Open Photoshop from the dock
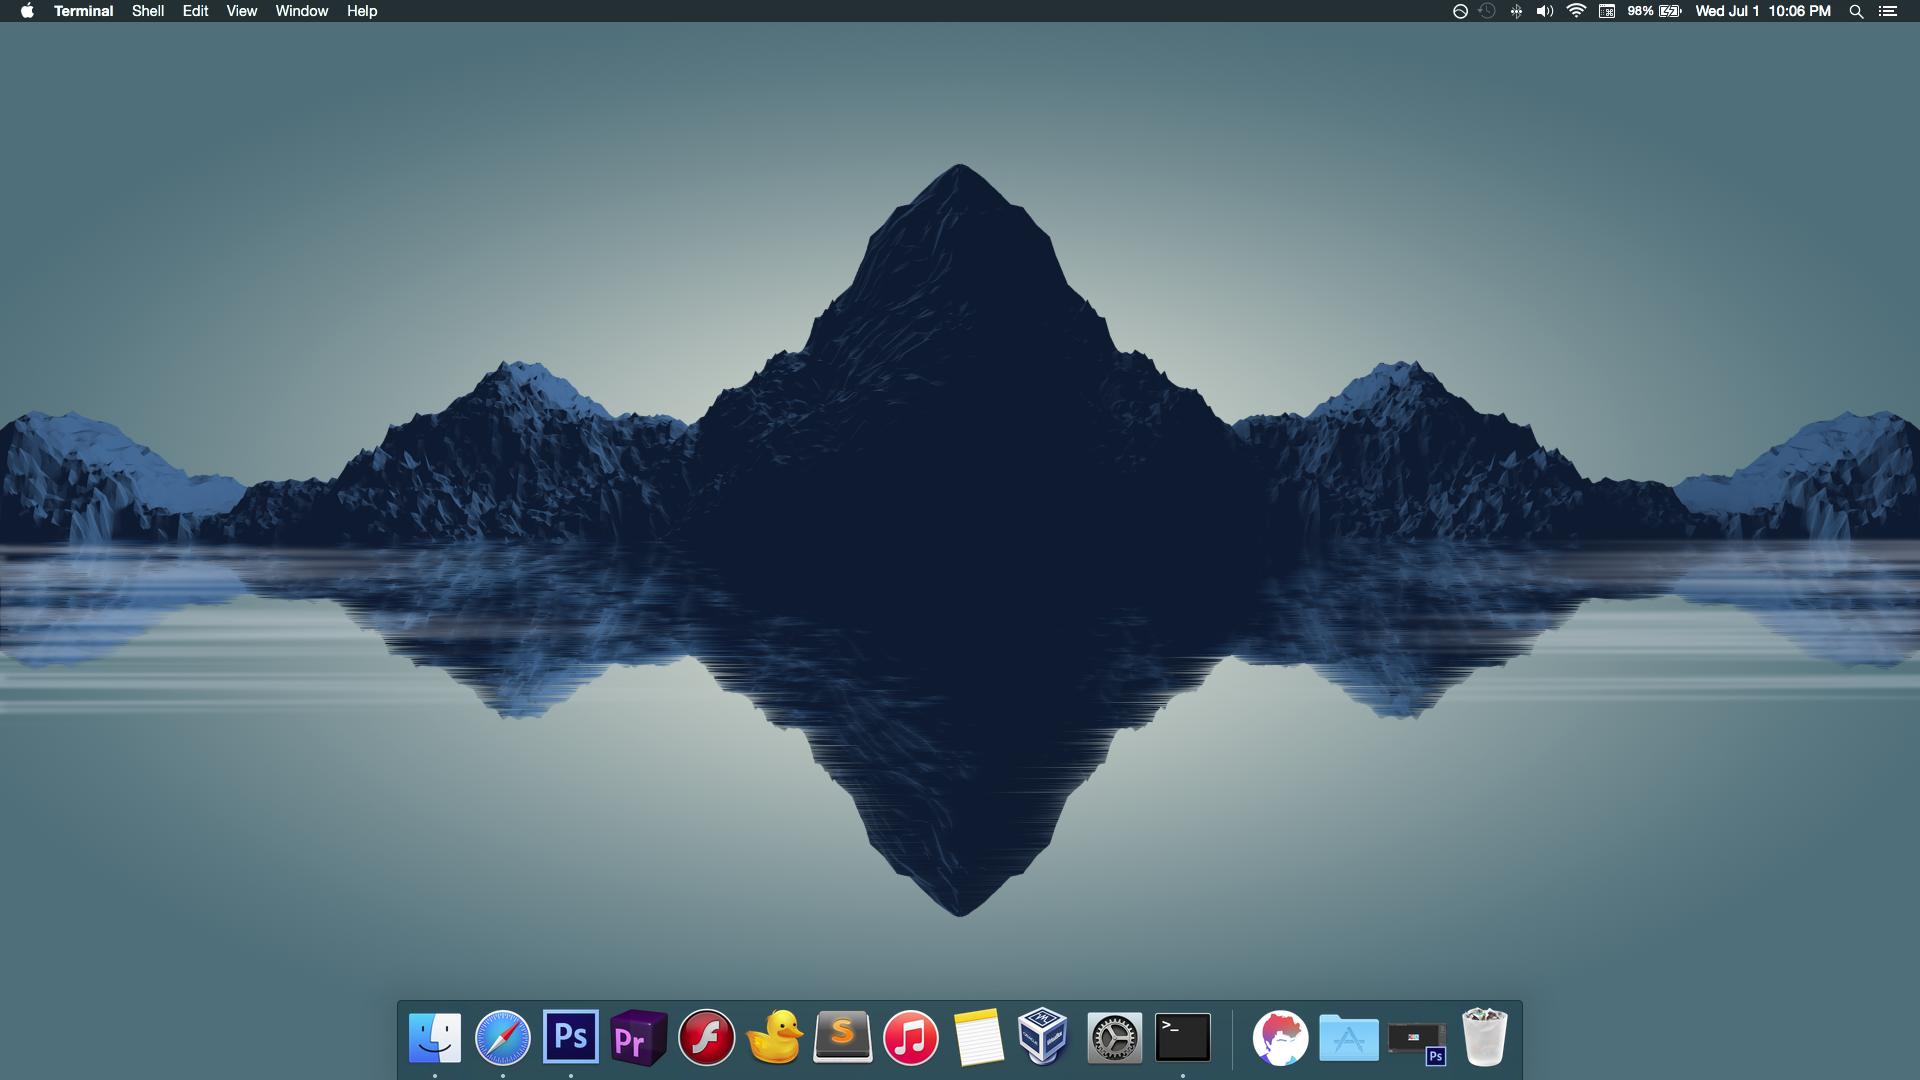Viewport: 1920px width, 1080px height. tap(570, 1037)
